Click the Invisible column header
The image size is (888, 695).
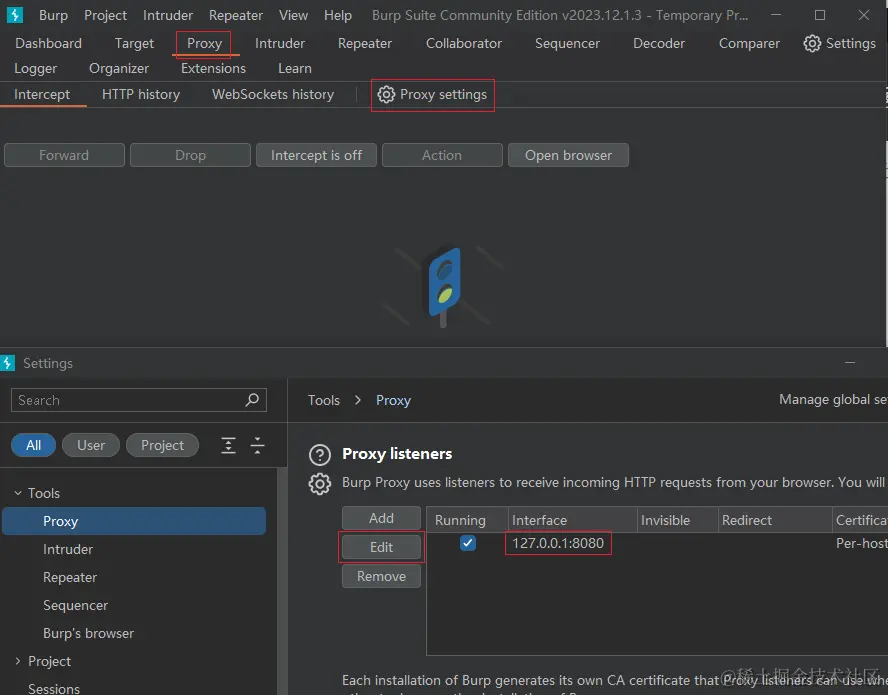(x=677, y=520)
